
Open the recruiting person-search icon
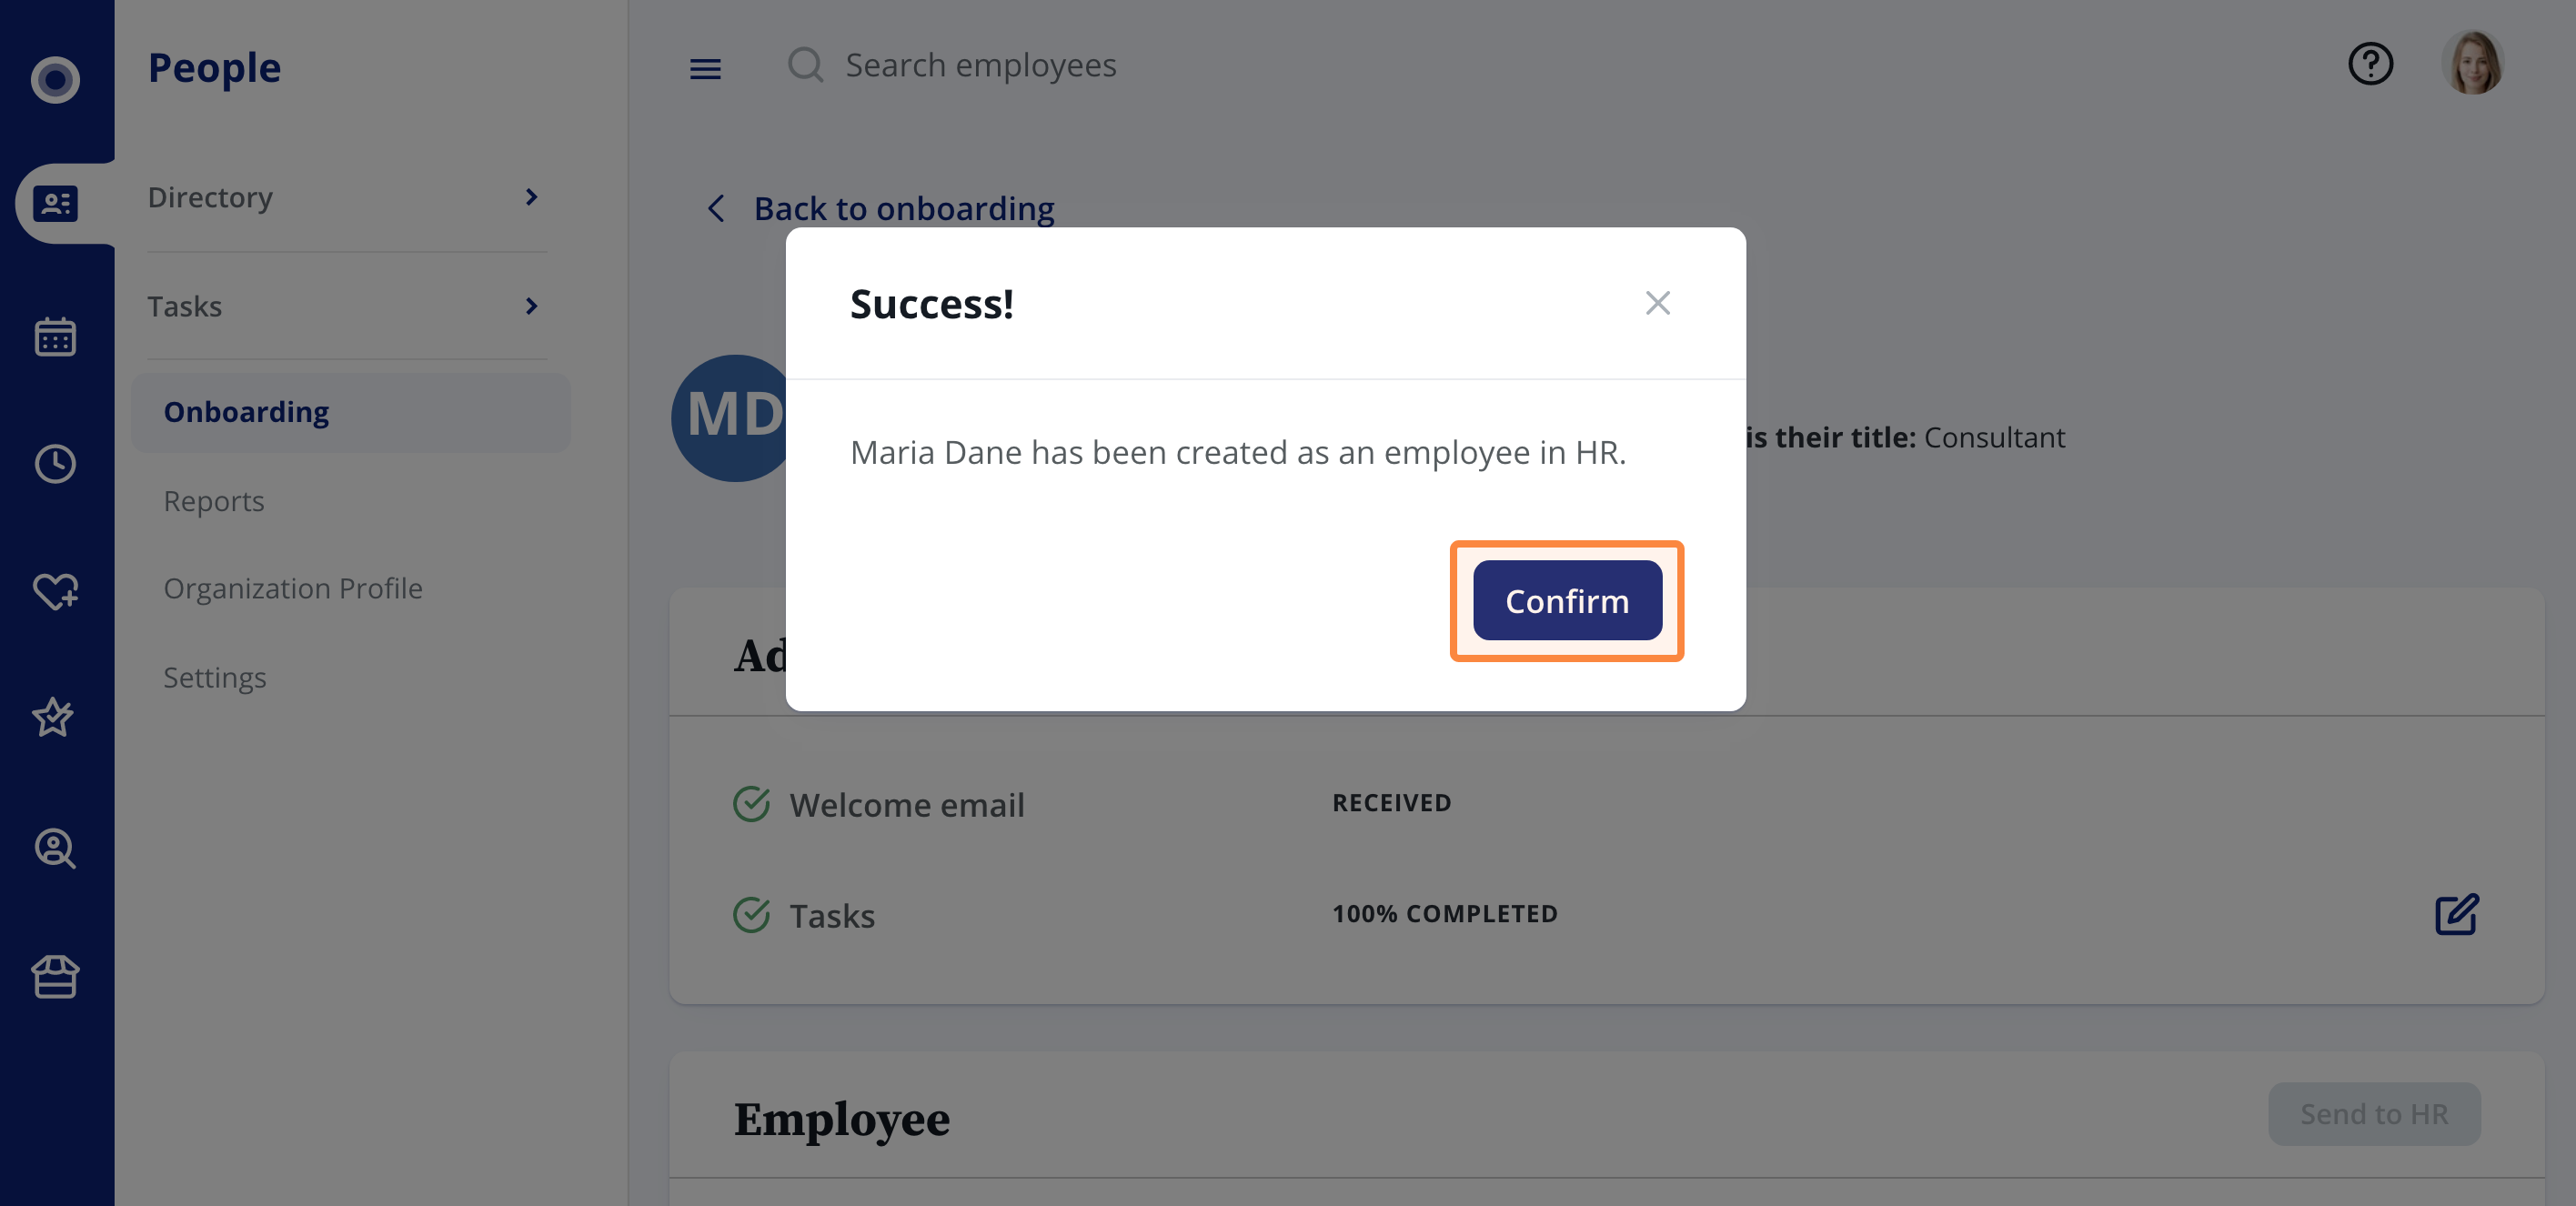55,848
